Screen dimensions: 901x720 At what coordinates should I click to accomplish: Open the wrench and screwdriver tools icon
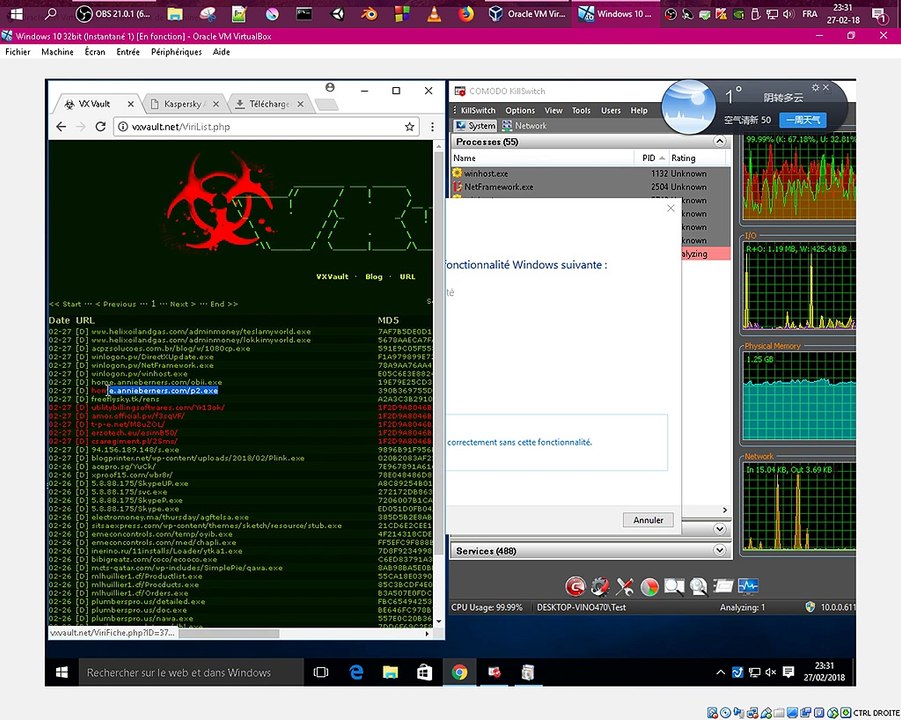tap(625, 586)
